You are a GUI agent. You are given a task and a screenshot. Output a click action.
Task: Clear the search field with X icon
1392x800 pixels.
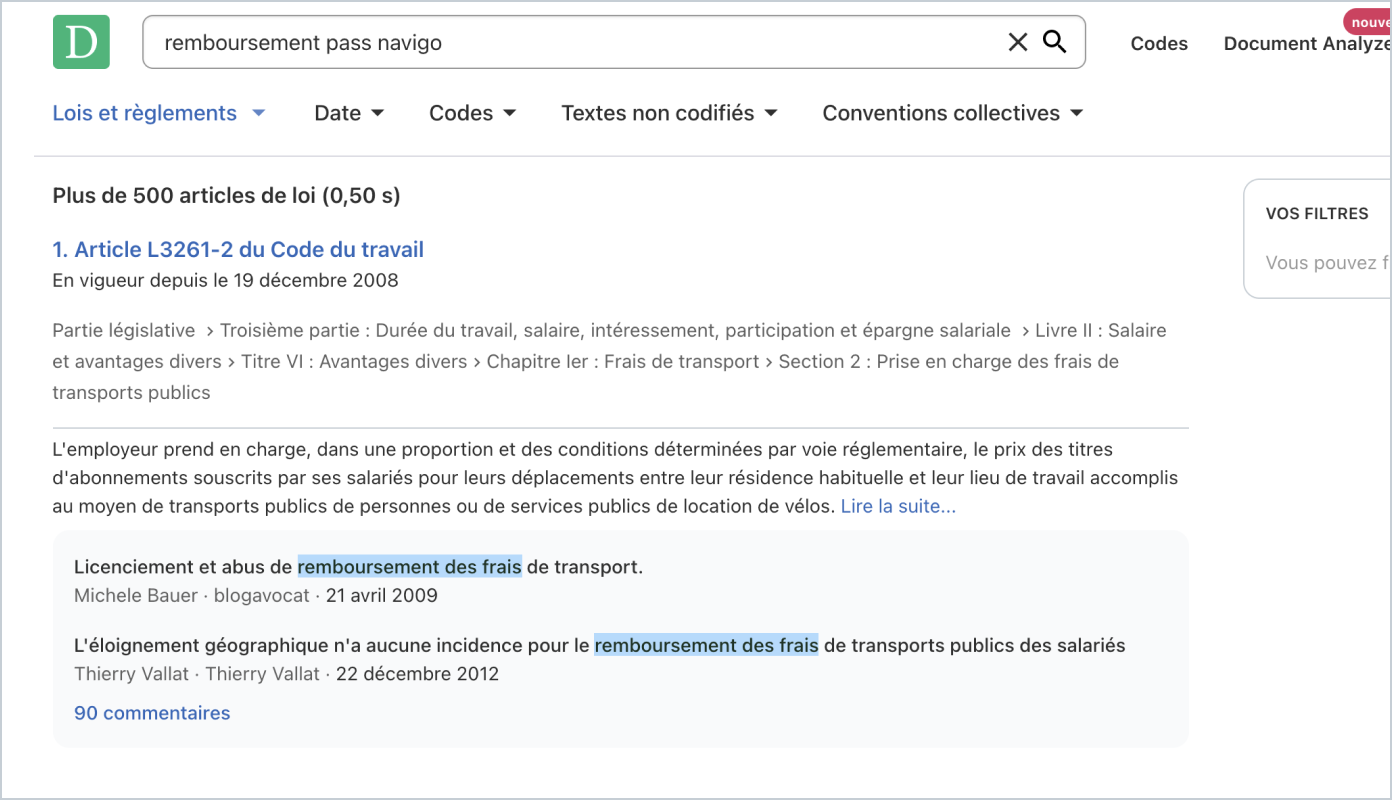(1017, 42)
